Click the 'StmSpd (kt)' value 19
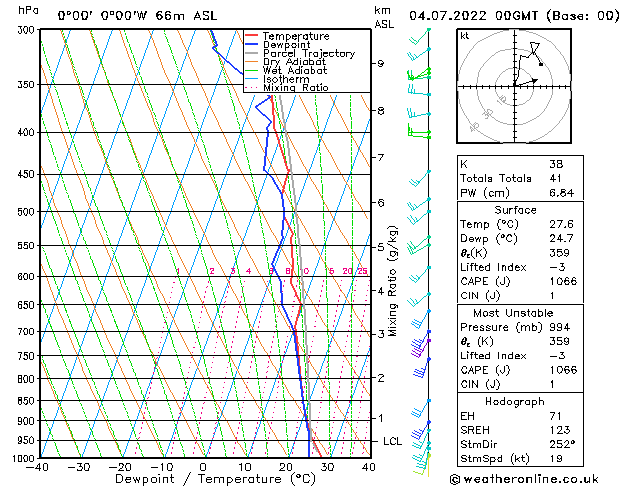 tap(556, 458)
